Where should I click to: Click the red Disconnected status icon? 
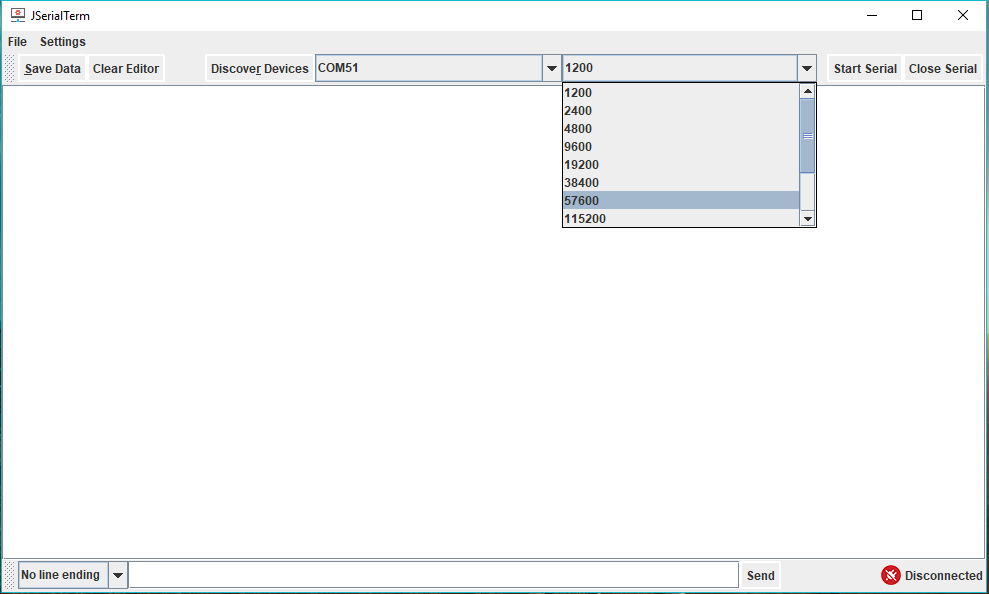pos(891,575)
